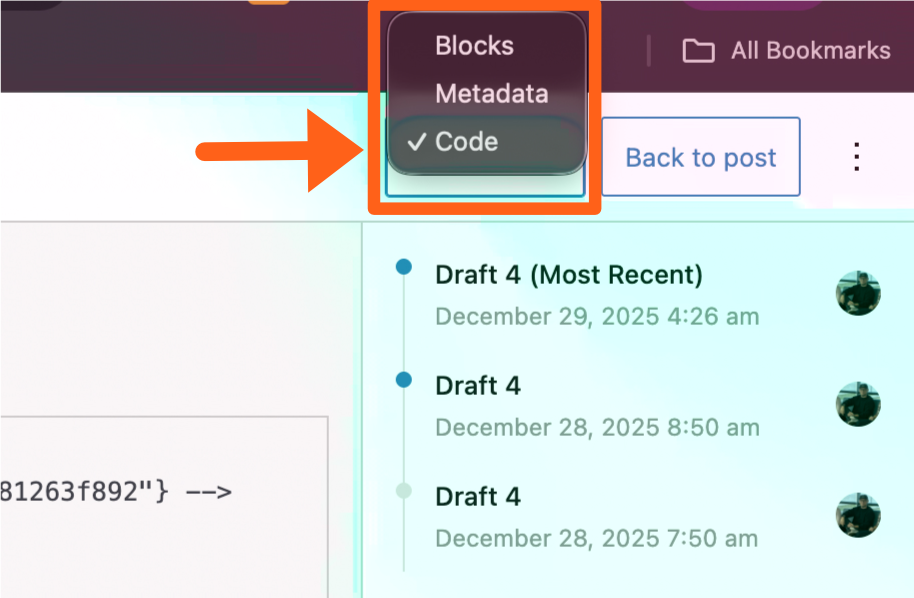Viewport: 914px width, 598px height.
Task: Click the December 28, 2025 7:50 am timestamp
Action: 597,538
